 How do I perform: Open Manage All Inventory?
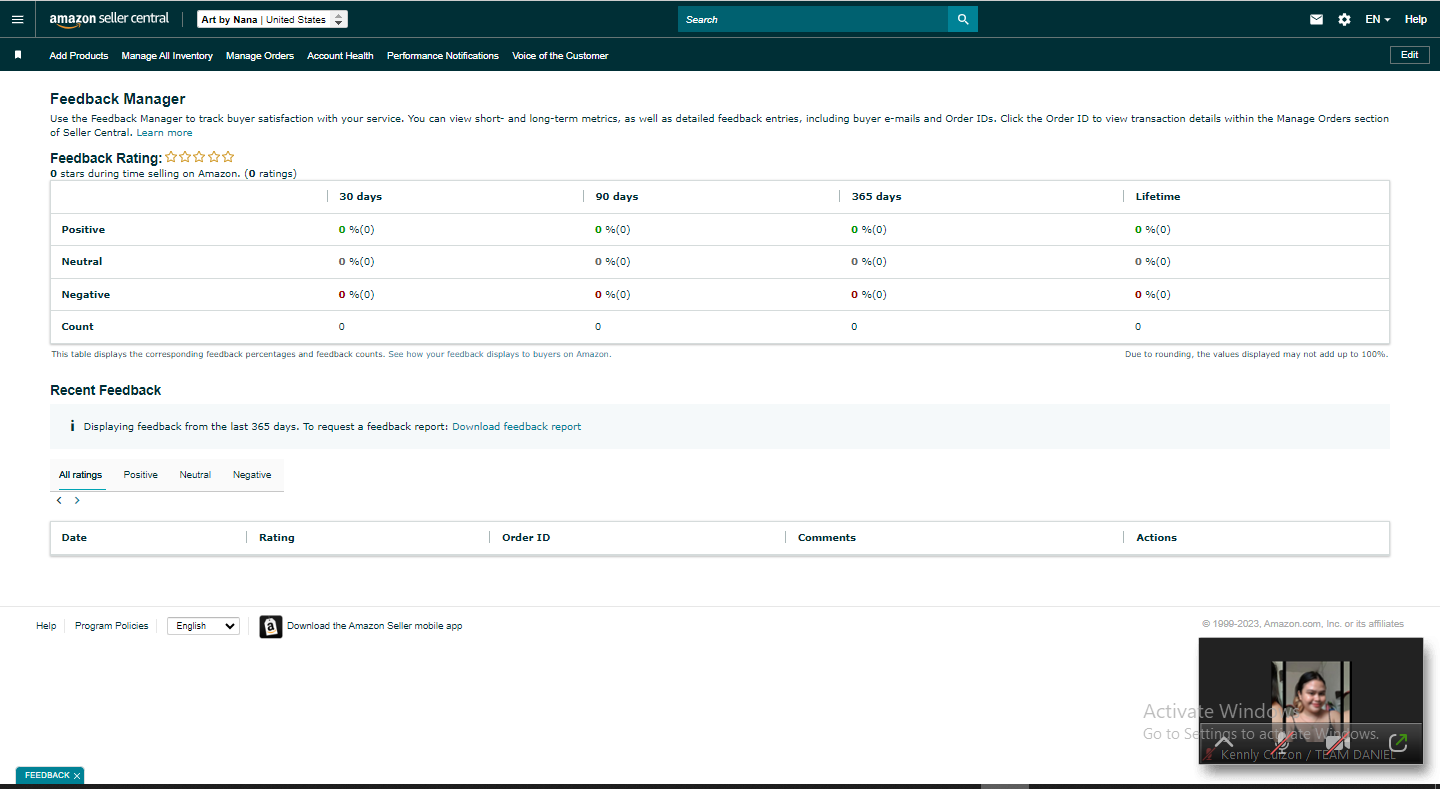167,56
